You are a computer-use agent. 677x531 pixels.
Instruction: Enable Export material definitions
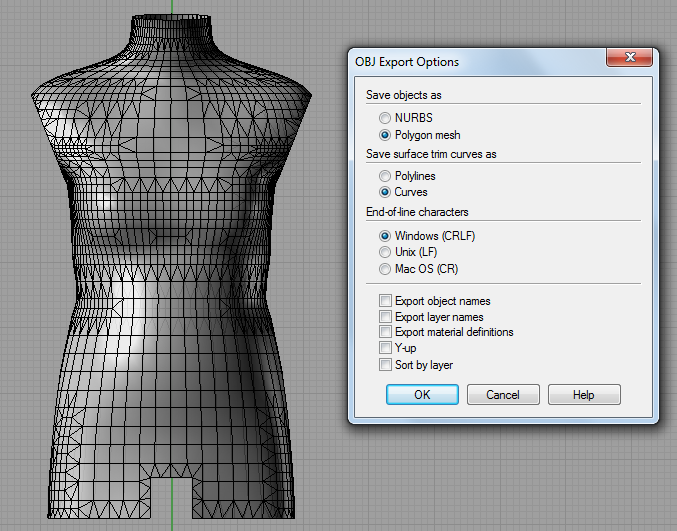385,332
